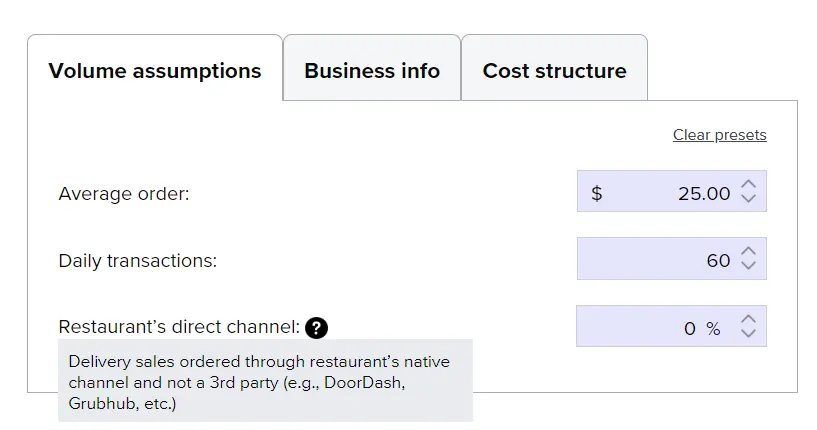This screenshot has height=430, width=817.
Task: Click the Average order label
Action: (x=124, y=194)
